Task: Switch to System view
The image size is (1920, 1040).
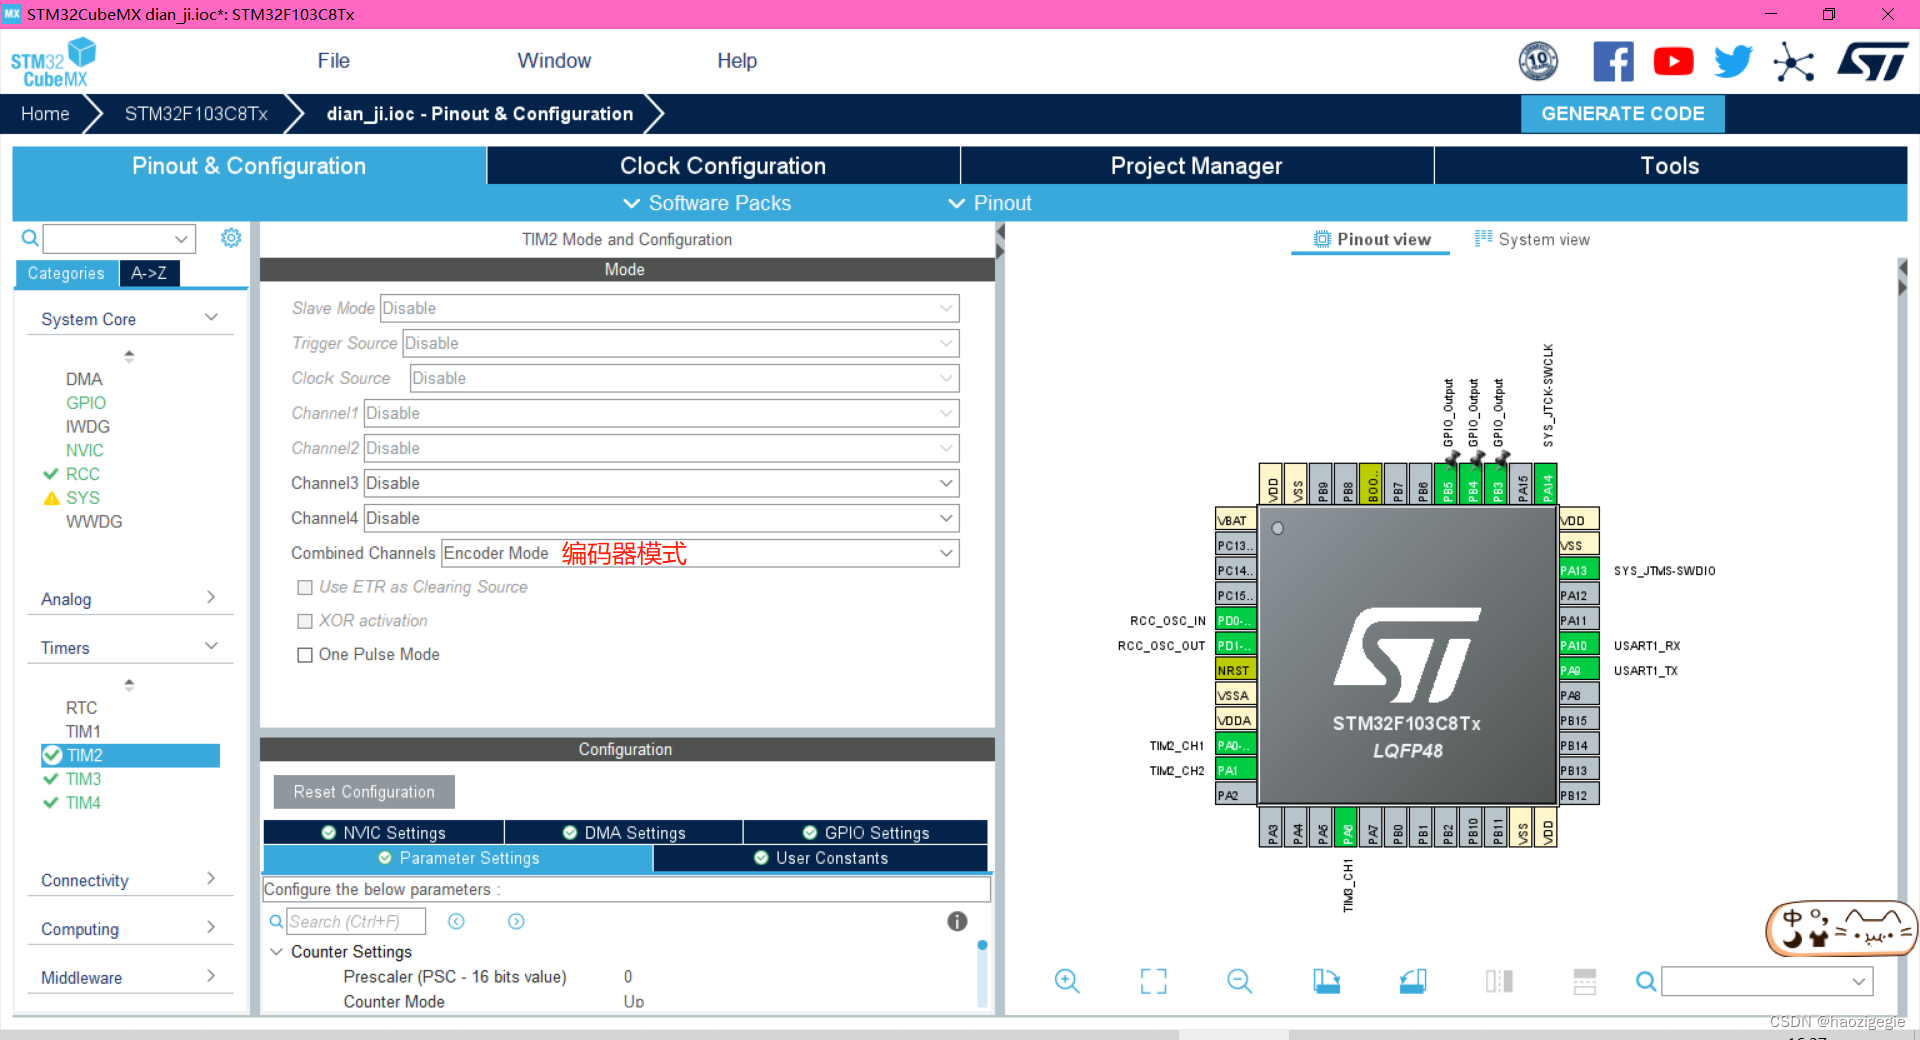Action: click(1532, 239)
